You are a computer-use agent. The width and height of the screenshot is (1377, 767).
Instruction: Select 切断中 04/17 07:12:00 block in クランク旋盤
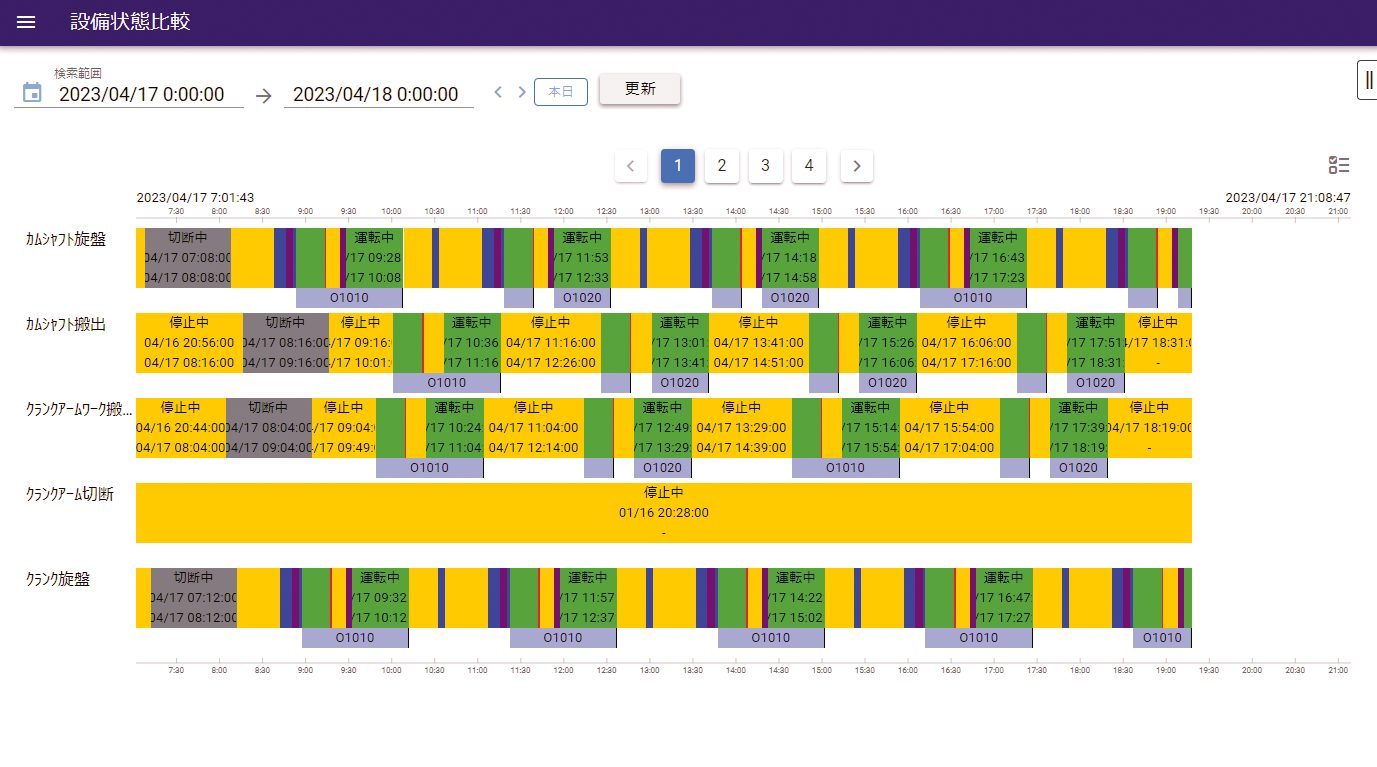click(x=194, y=598)
